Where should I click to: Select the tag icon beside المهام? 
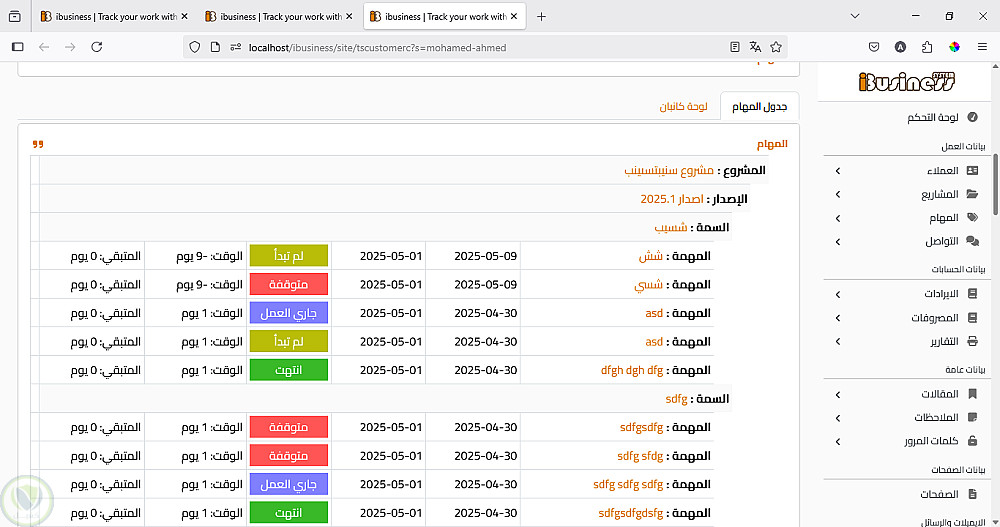click(x=972, y=218)
